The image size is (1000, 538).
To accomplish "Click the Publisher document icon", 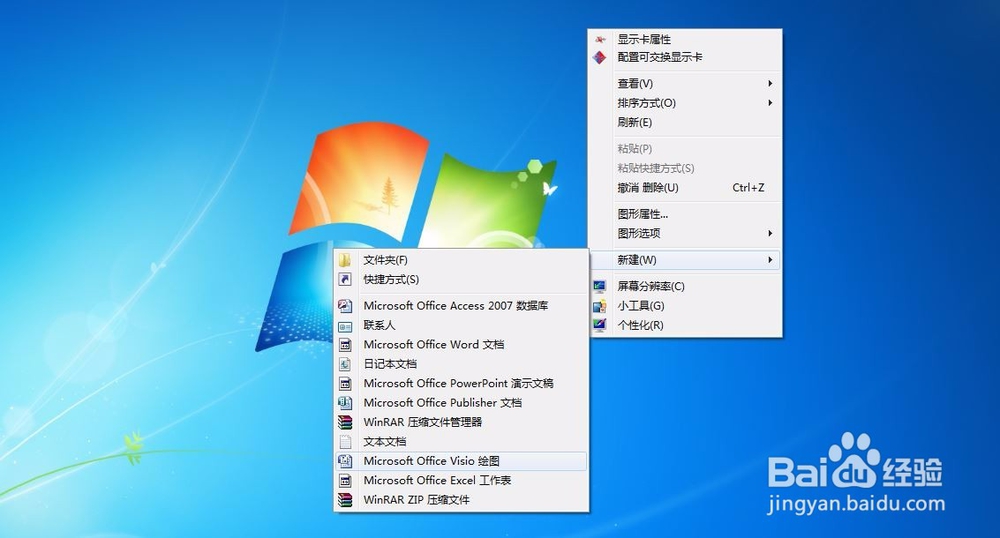I will pos(345,403).
